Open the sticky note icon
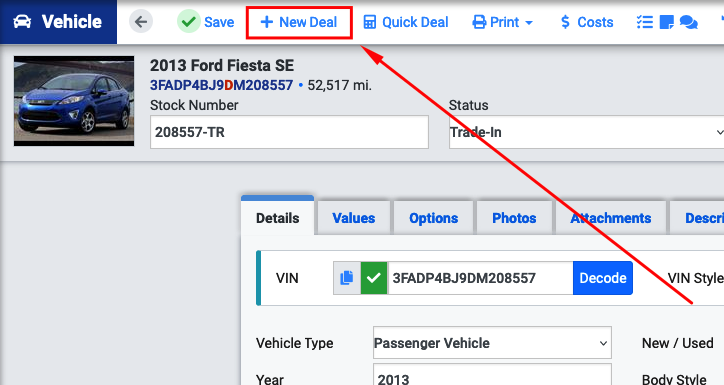The image size is (724, 385). [666, 22]
